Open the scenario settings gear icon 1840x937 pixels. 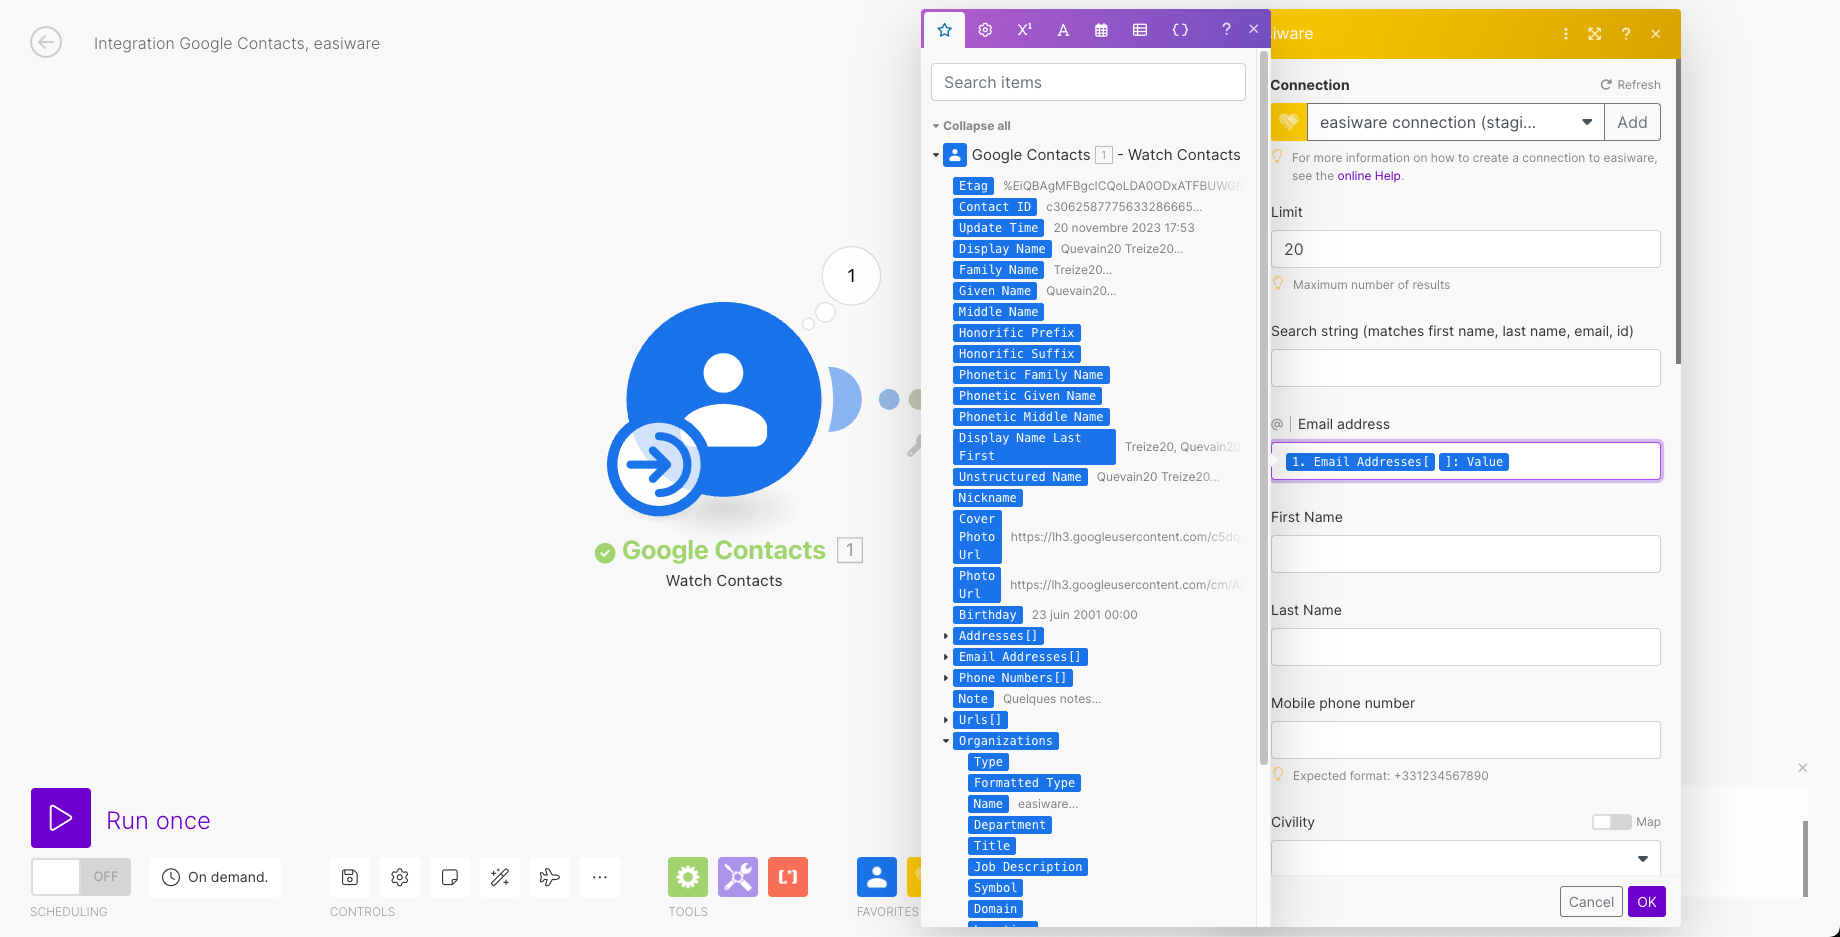400,877
